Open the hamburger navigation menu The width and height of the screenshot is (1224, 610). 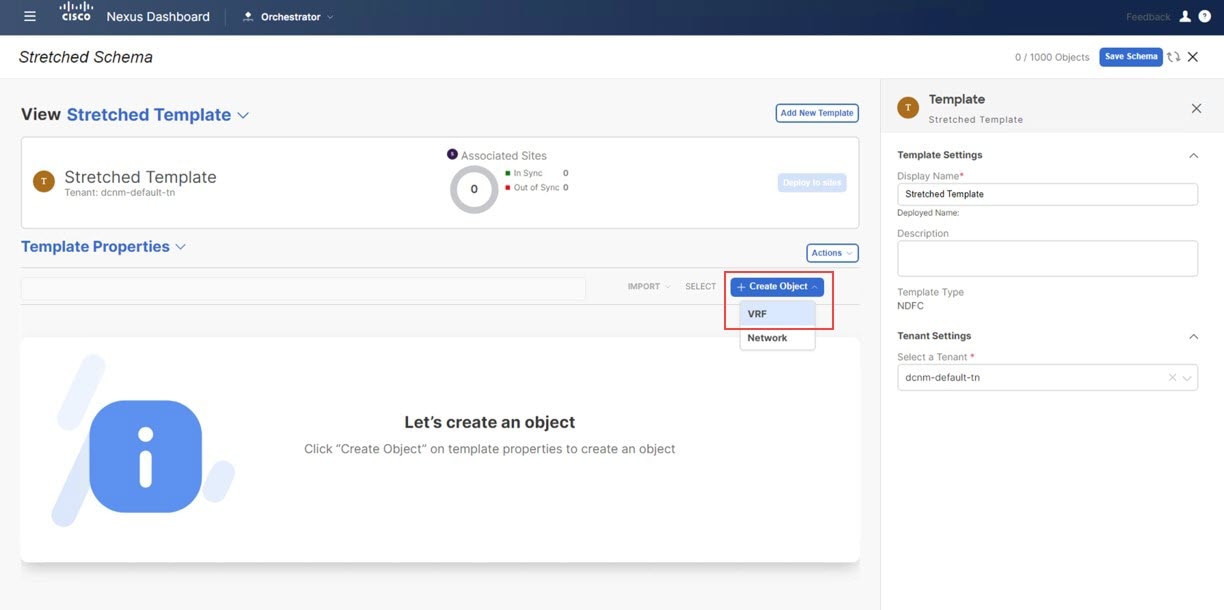click(x=30, y=16)
